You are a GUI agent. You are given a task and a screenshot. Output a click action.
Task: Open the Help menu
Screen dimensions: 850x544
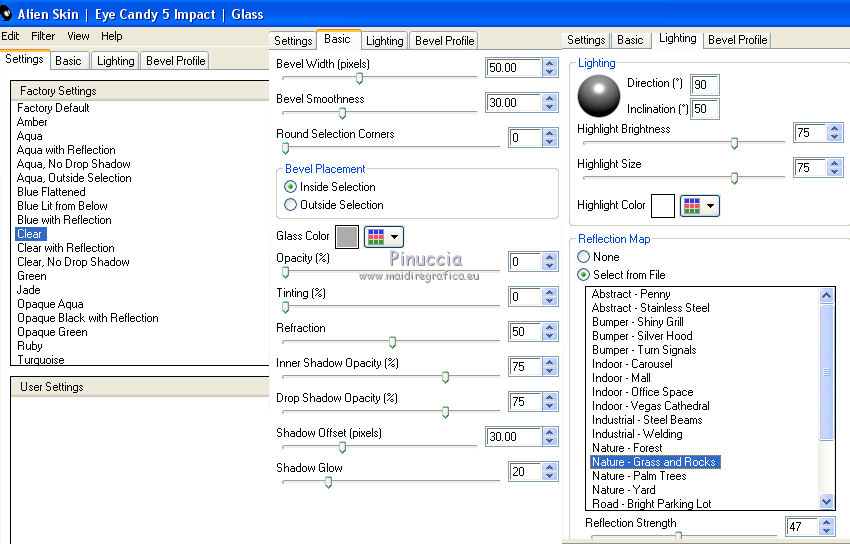(112, 36)
